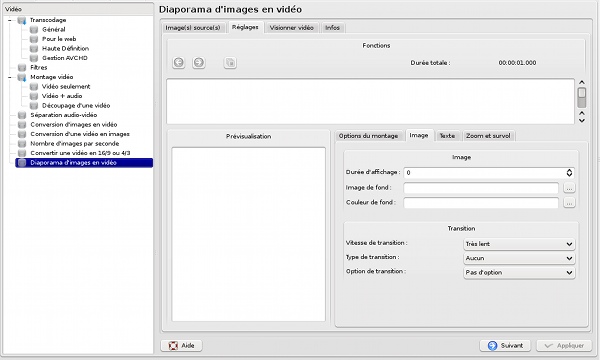Select Filtres in the tree

[x=39, y=68]
